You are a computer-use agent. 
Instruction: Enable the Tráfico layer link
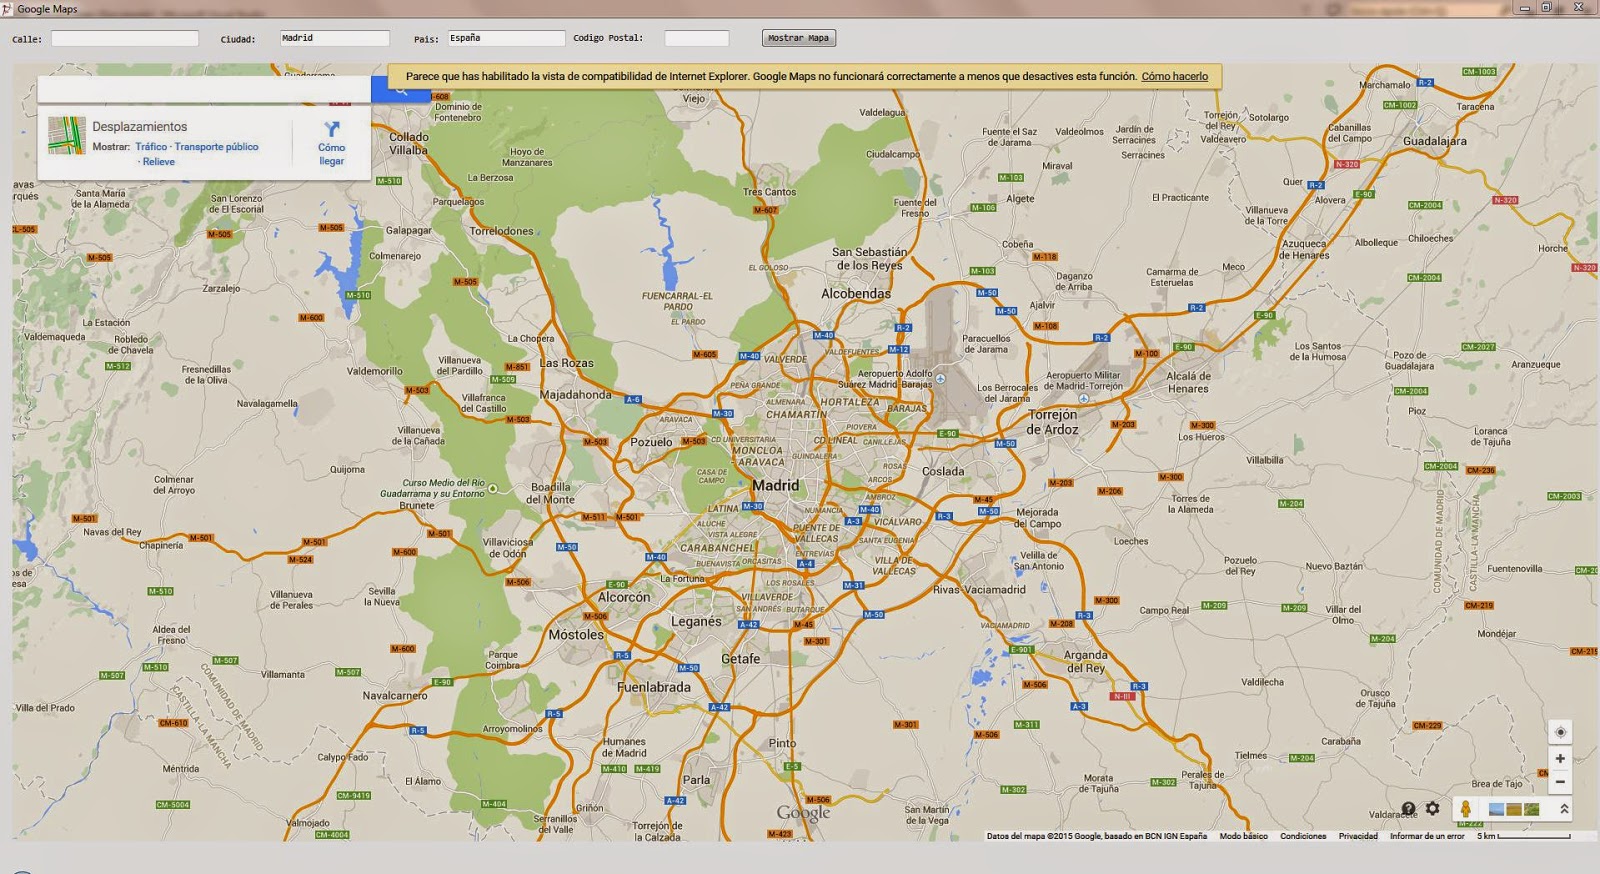(x=151, y=147)
